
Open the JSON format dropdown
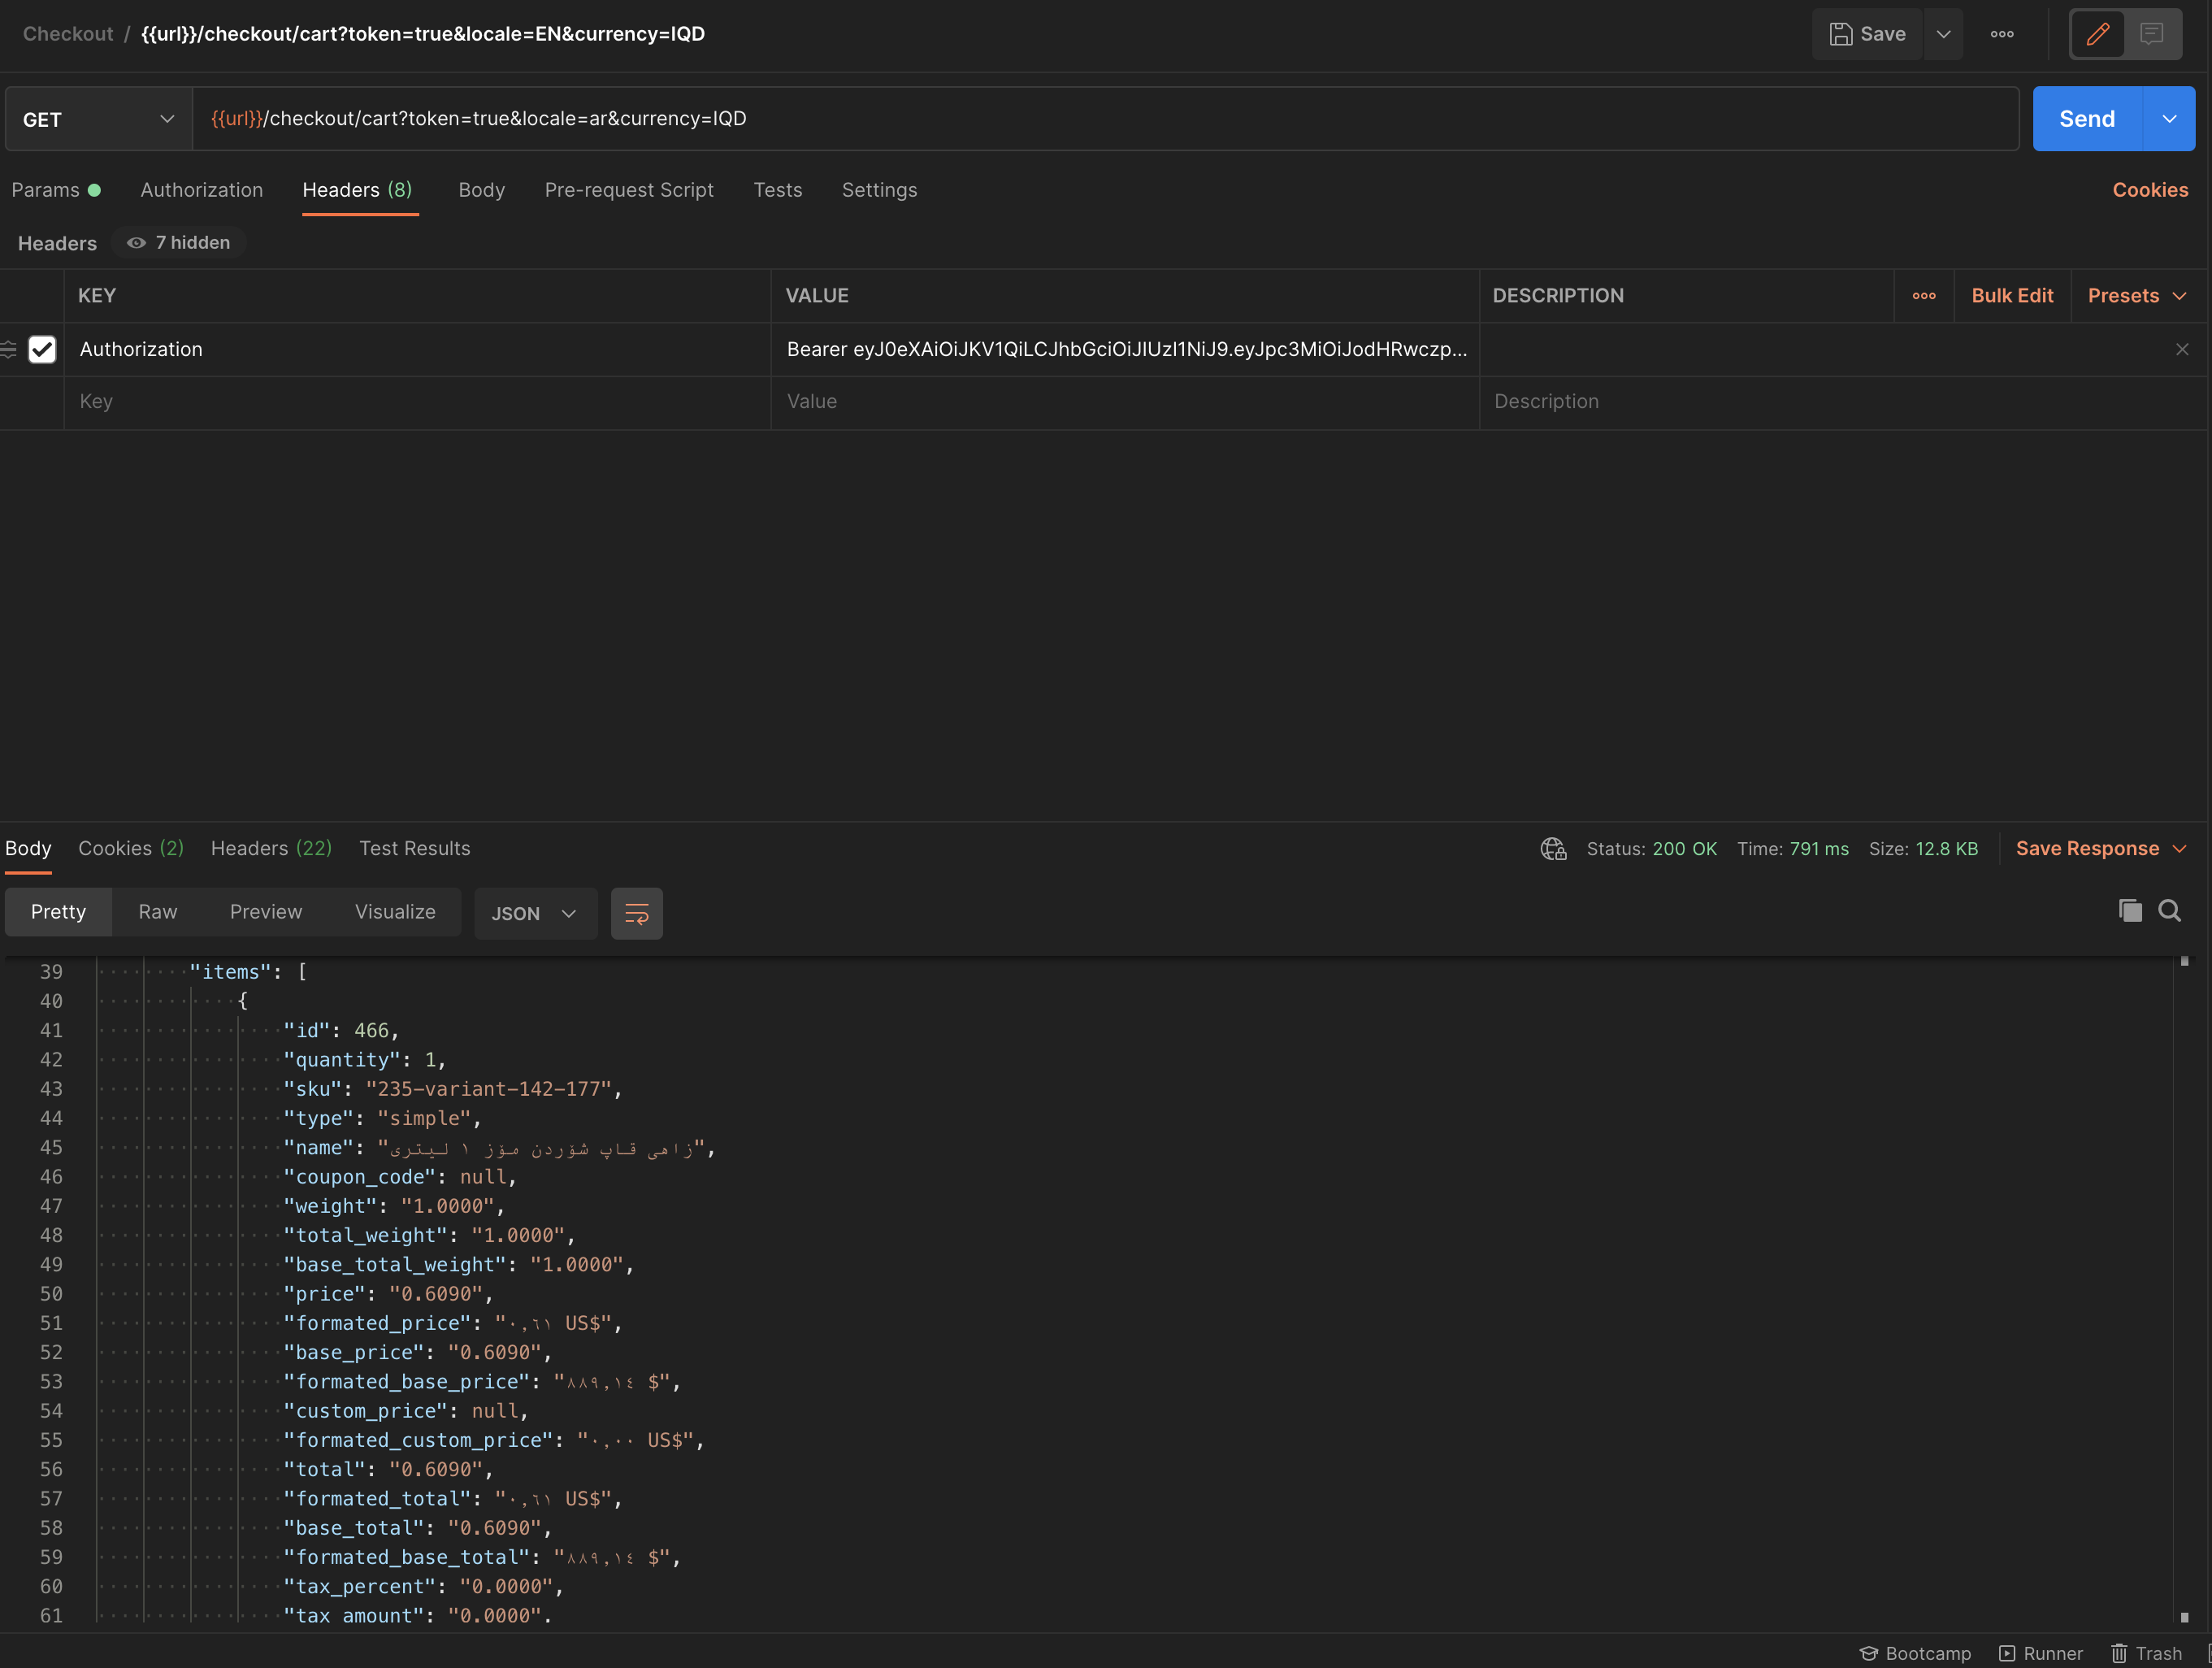535,913
